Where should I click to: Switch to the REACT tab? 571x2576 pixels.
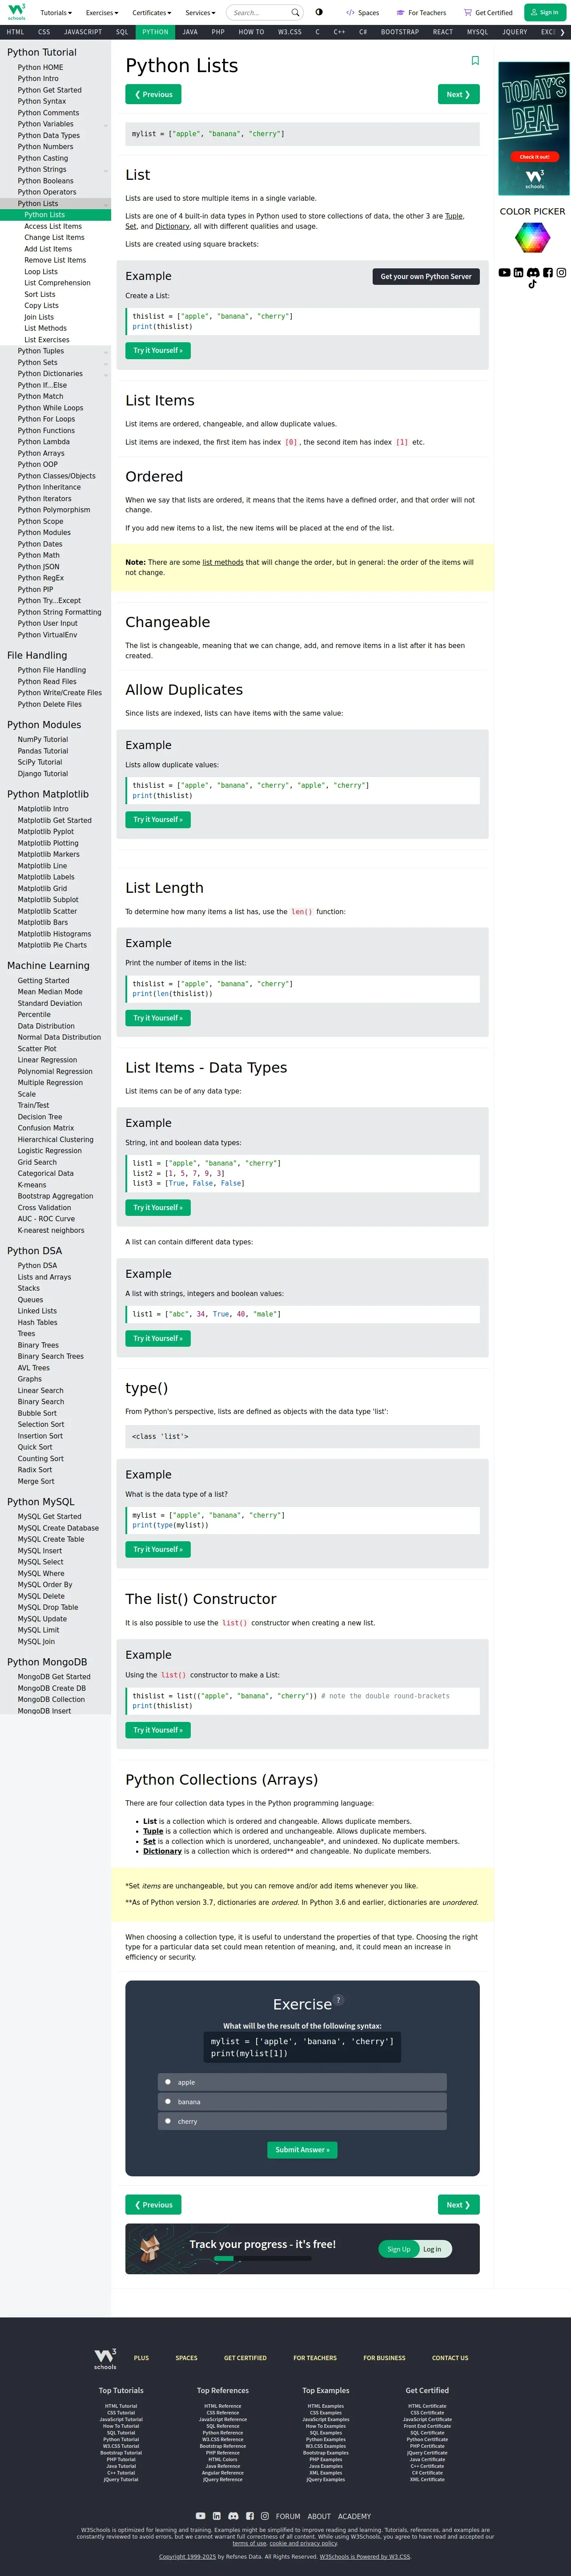click(443, 32)
